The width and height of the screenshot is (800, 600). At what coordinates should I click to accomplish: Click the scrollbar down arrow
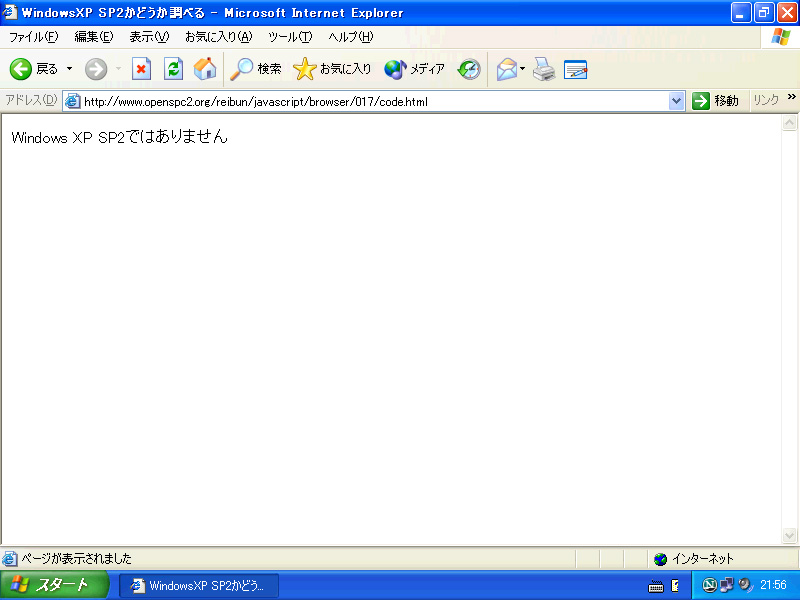tap(789, 535)
